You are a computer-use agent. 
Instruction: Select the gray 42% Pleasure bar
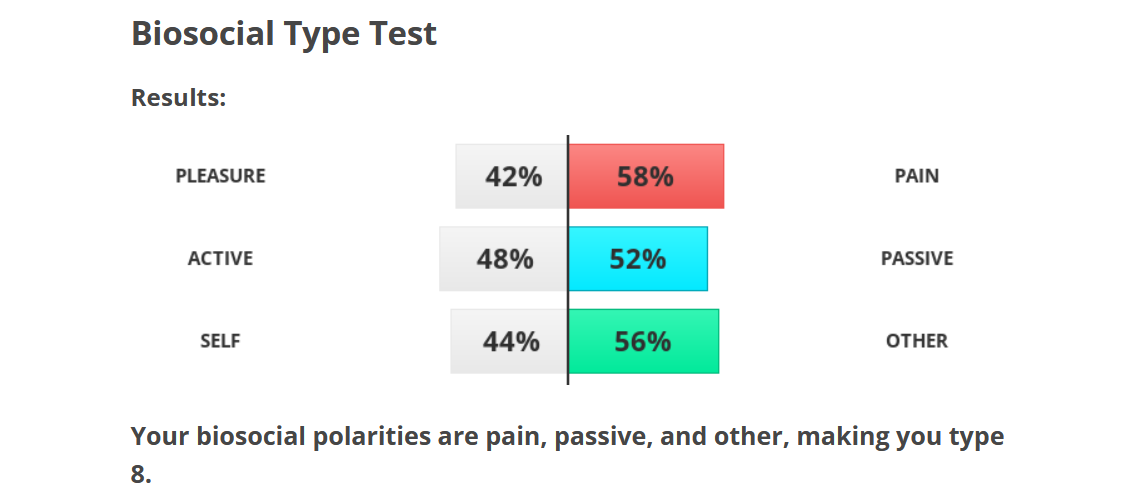[x=512, y=176]
